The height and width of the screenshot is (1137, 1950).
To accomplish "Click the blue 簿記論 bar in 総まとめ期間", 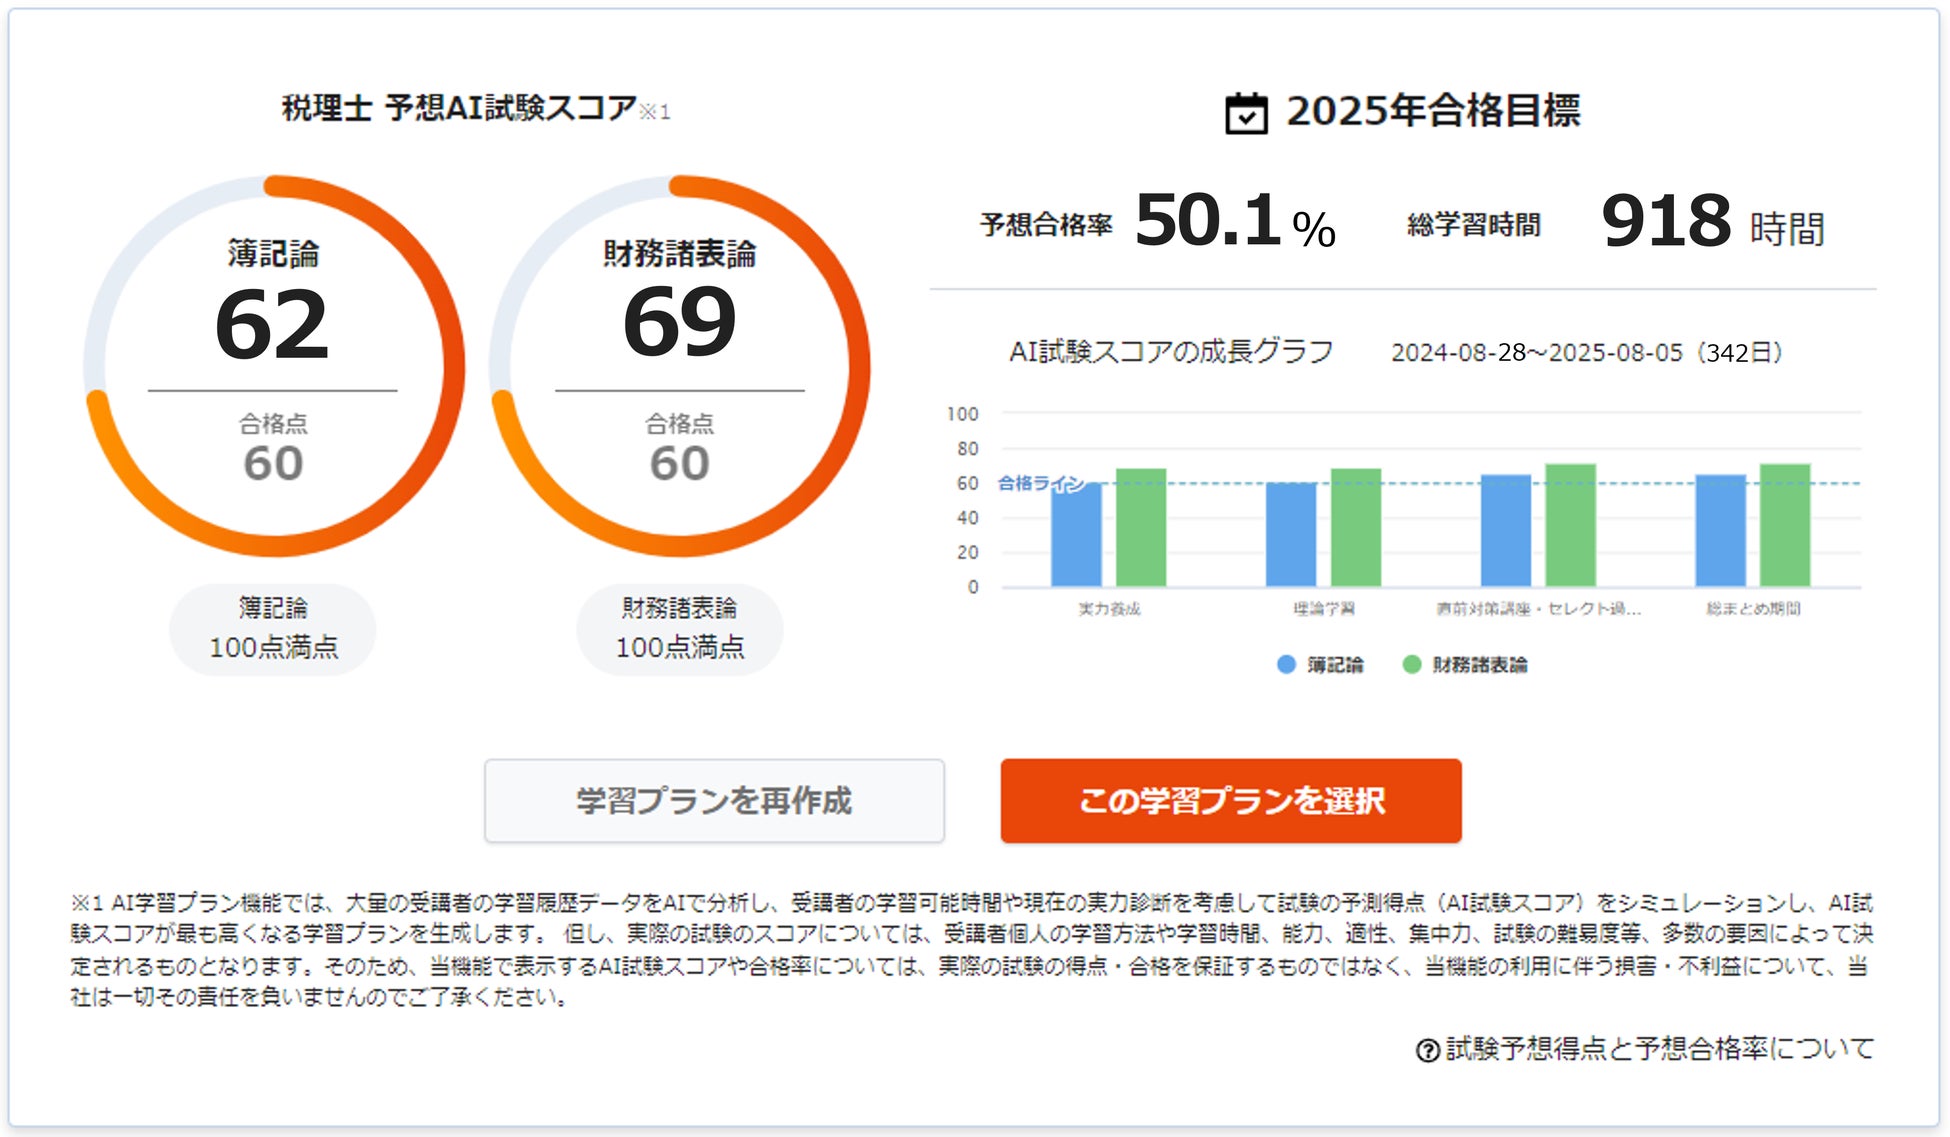I will pos(1720,531).
